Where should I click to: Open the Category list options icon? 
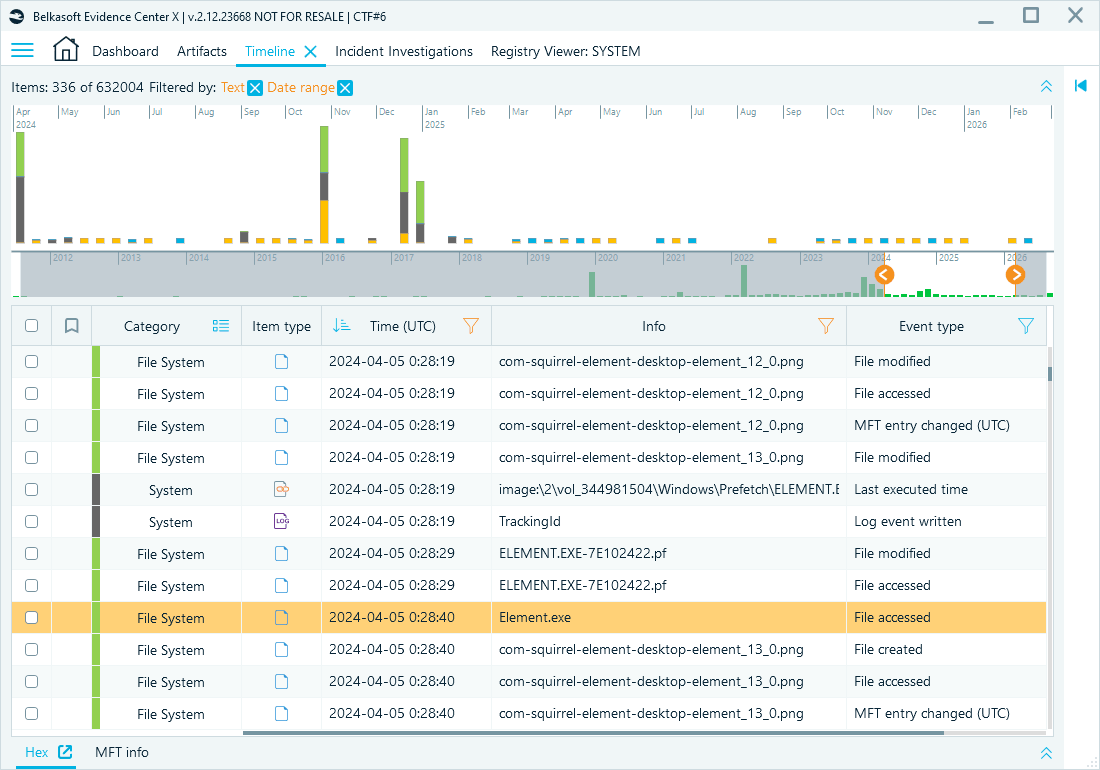coord(220,325)
